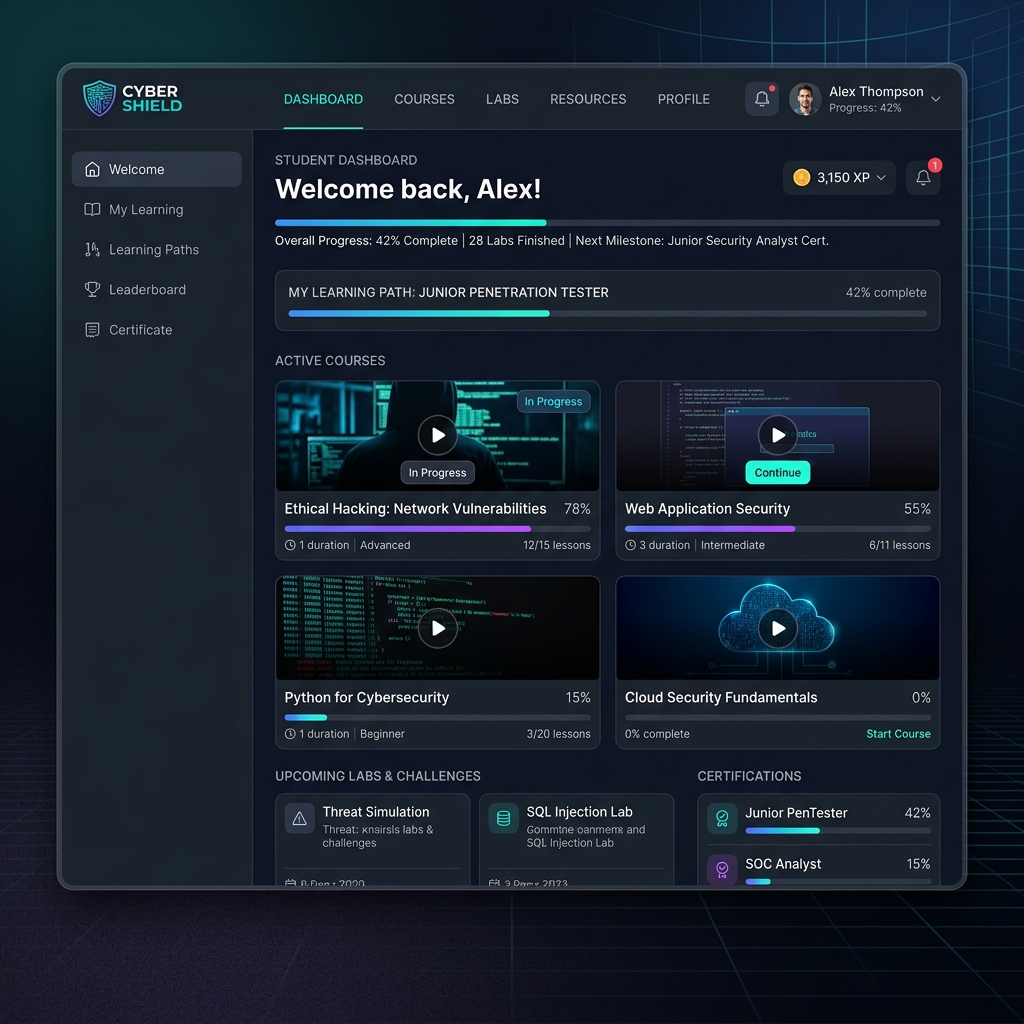Click the Learning Paths sidebar icon
Image resolution: width=1024 pixels, height=1024 pixels.
92,250
